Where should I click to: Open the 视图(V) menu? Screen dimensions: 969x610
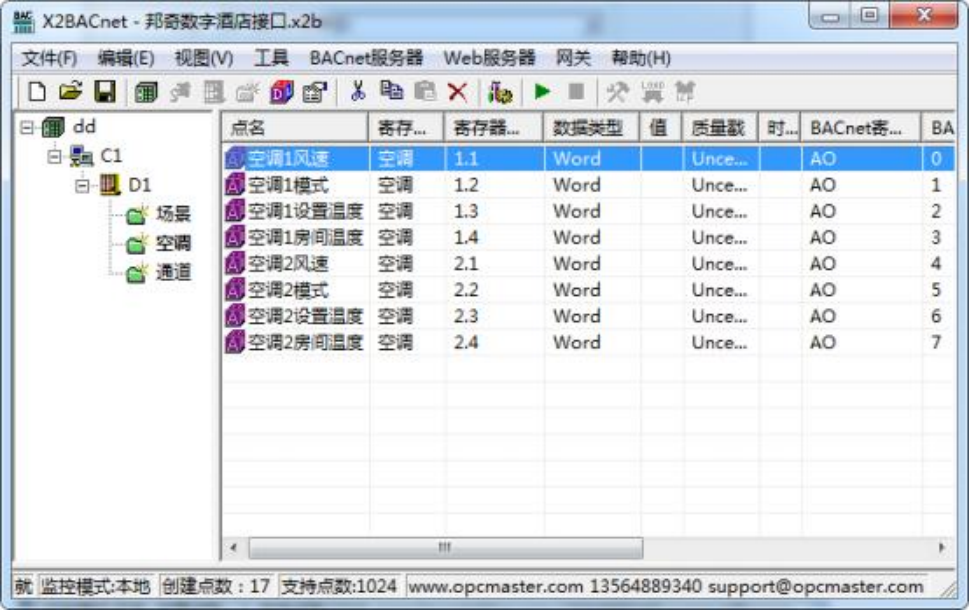coord(204,59)
